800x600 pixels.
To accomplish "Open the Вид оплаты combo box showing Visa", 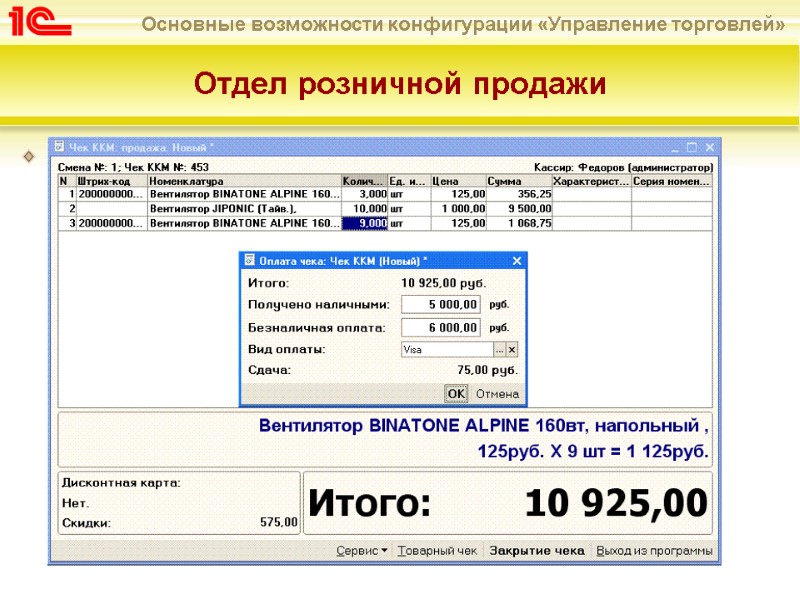I will pos(450,351).
